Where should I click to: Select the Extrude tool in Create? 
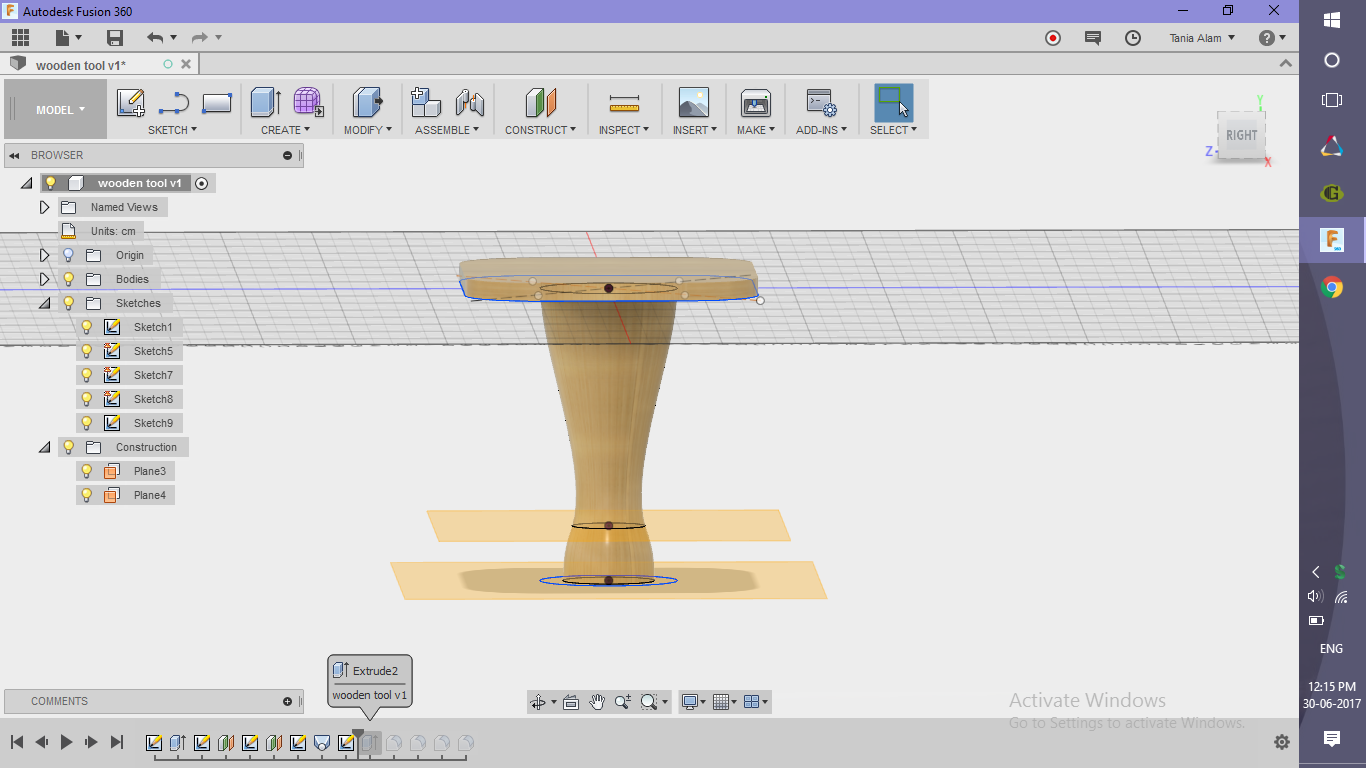[x=265, y=103]
